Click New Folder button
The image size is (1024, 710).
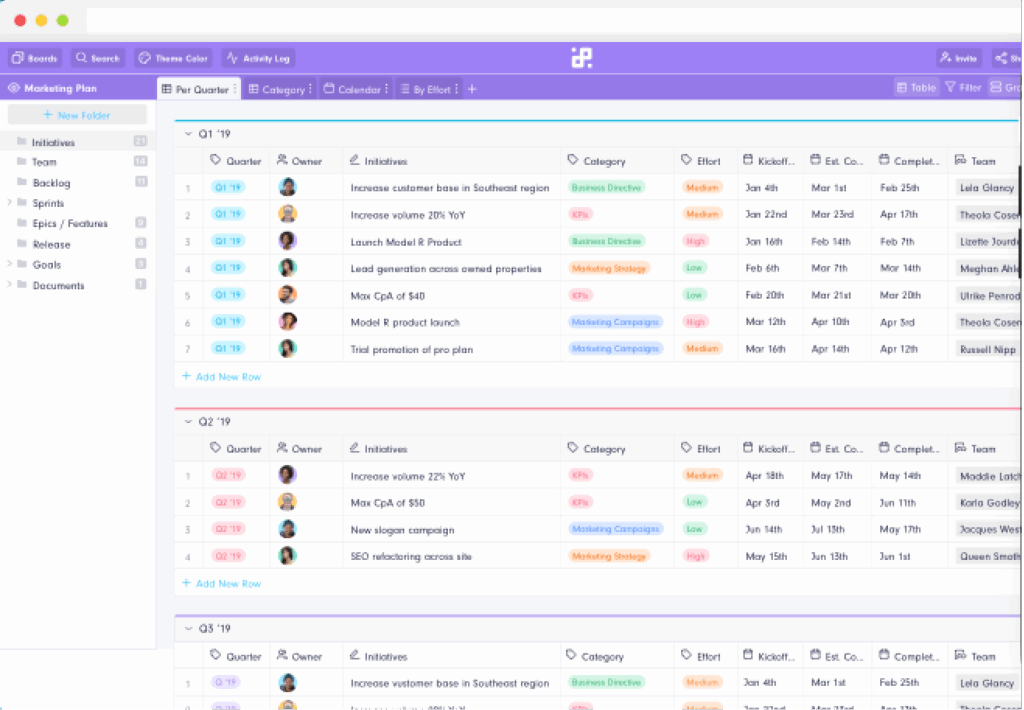(77, 115)
